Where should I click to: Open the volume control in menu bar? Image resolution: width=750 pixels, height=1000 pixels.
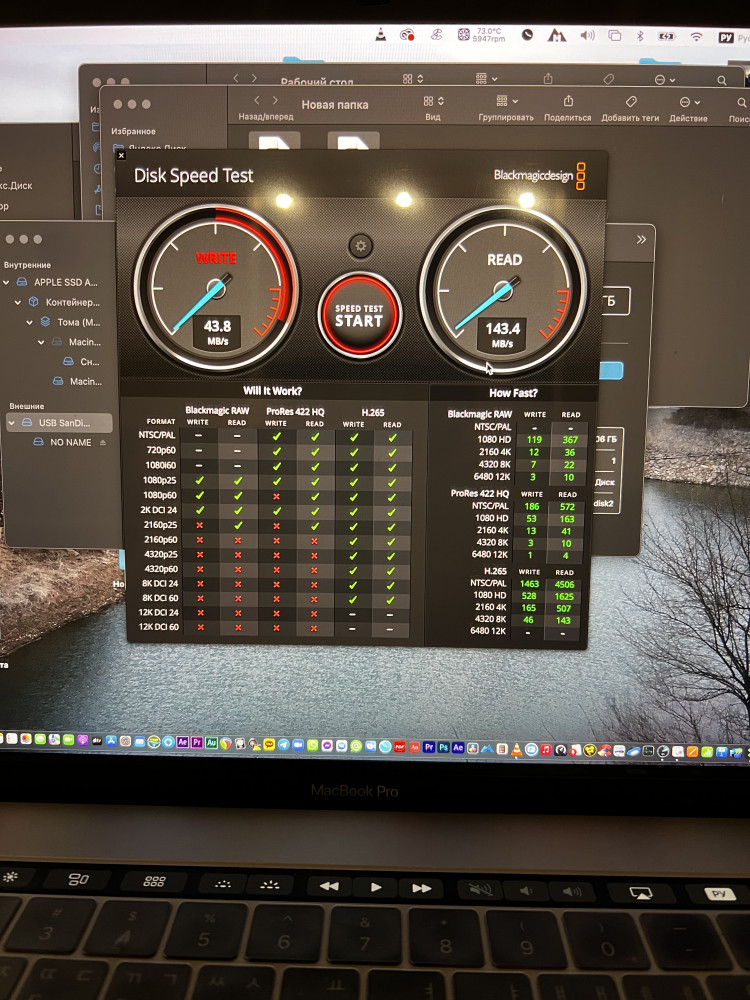click(587, 36)
